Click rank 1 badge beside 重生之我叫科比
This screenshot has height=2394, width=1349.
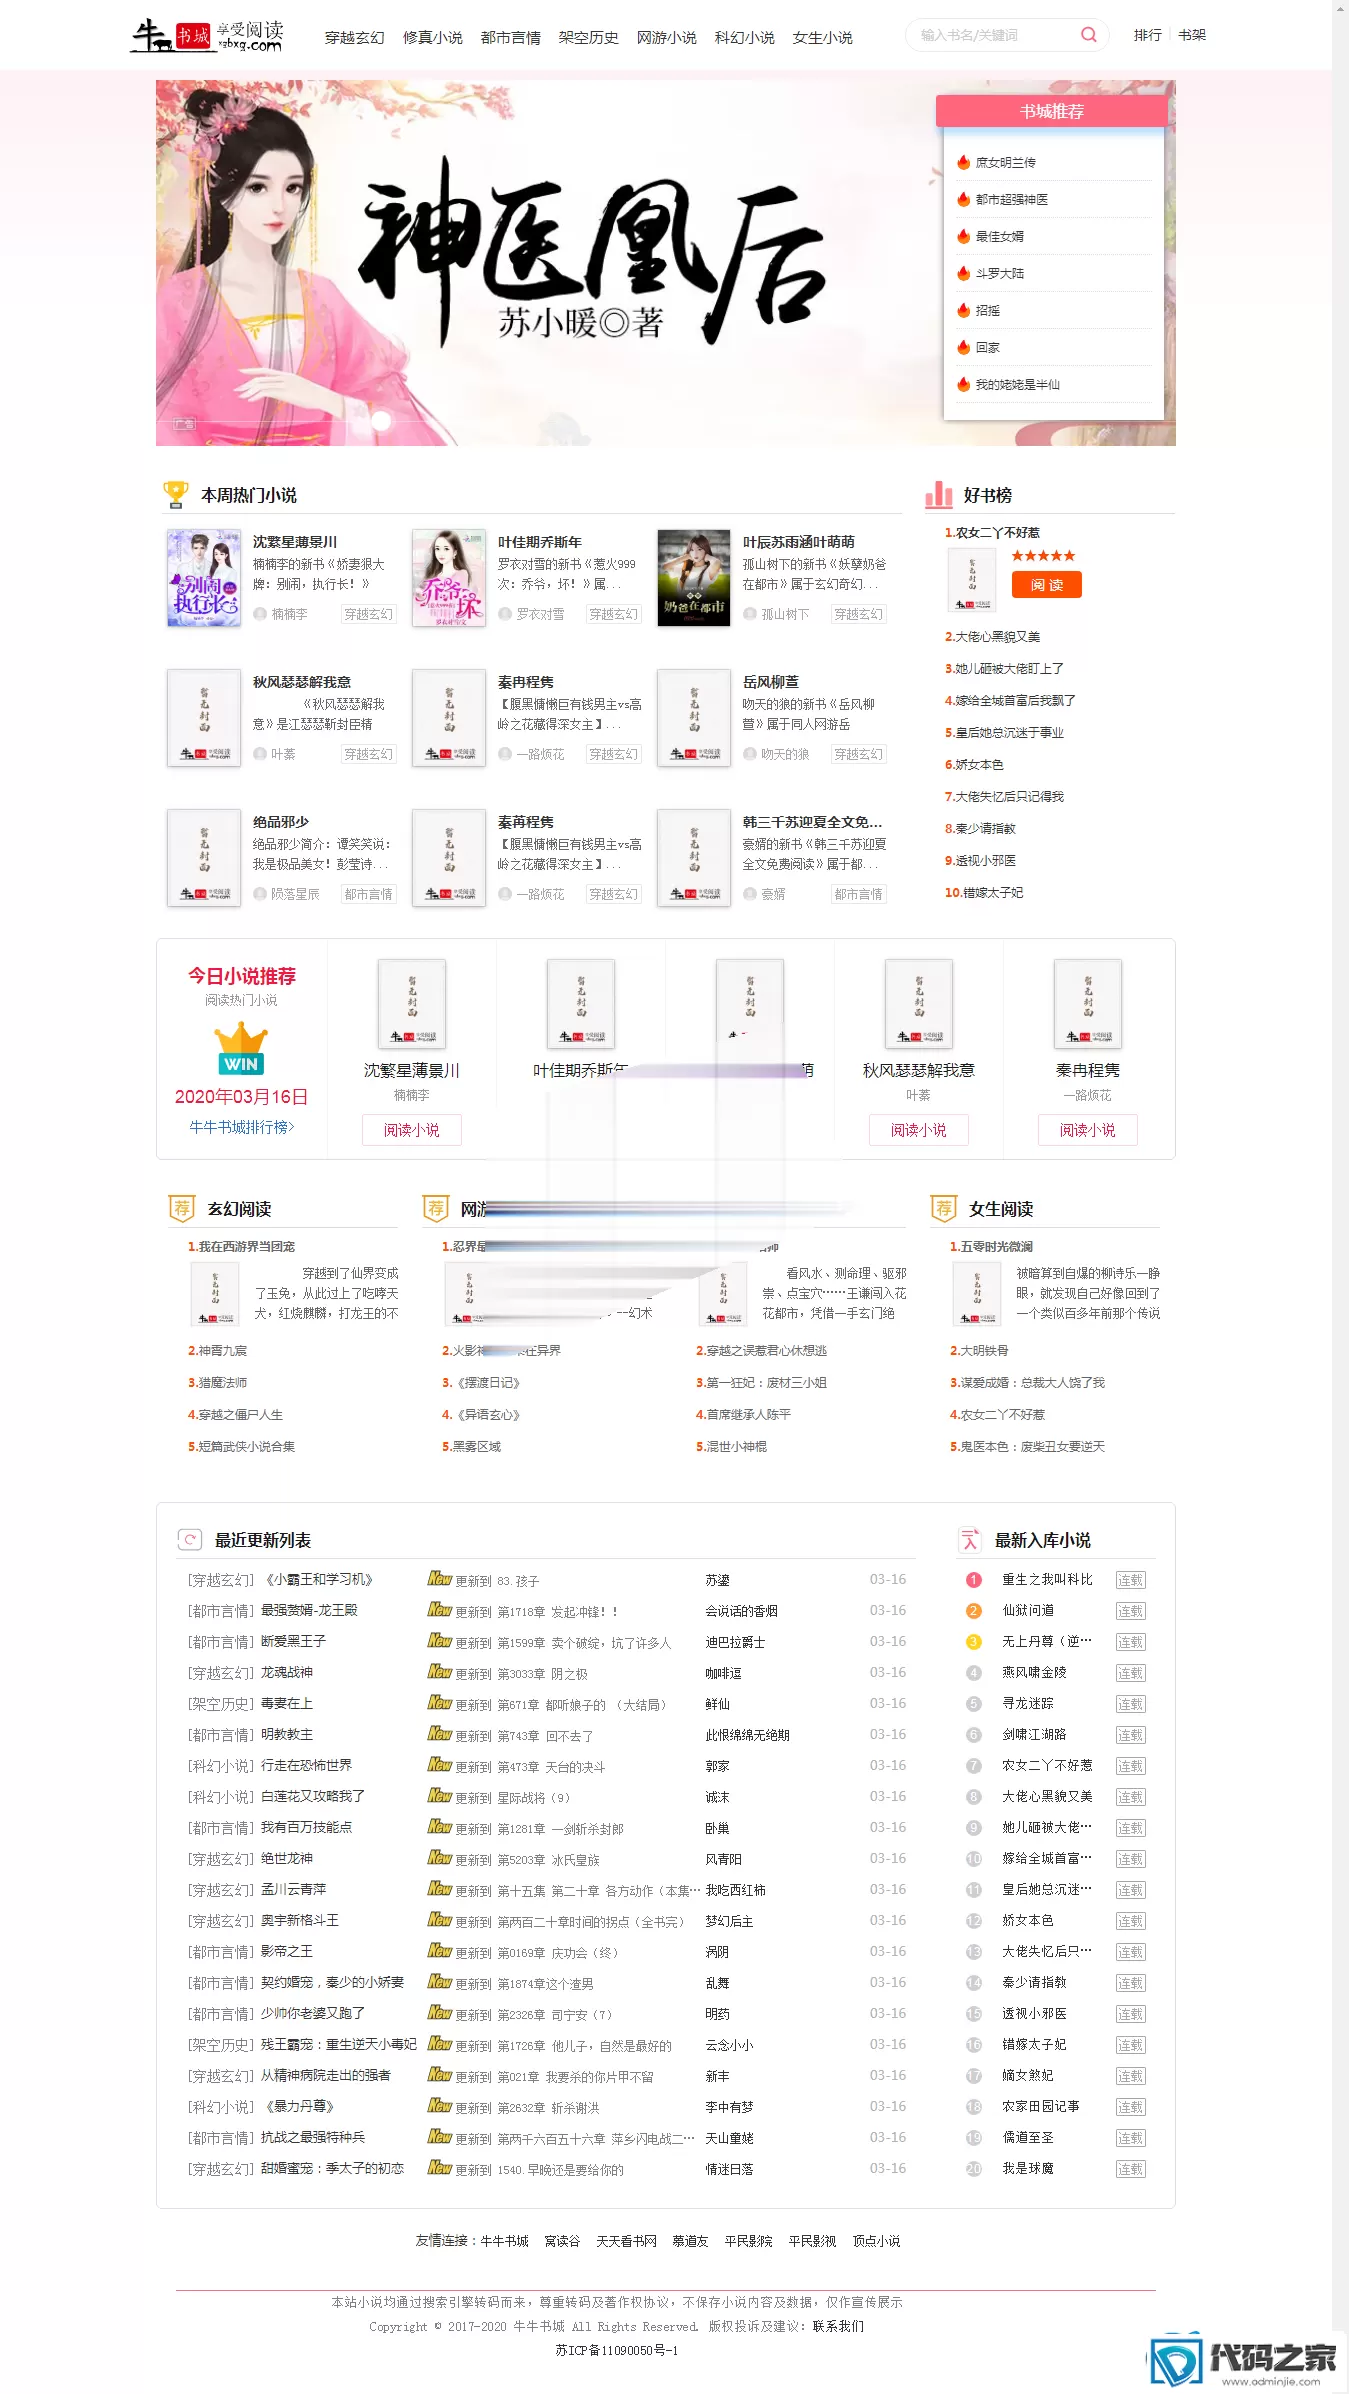click(973, 1580)
